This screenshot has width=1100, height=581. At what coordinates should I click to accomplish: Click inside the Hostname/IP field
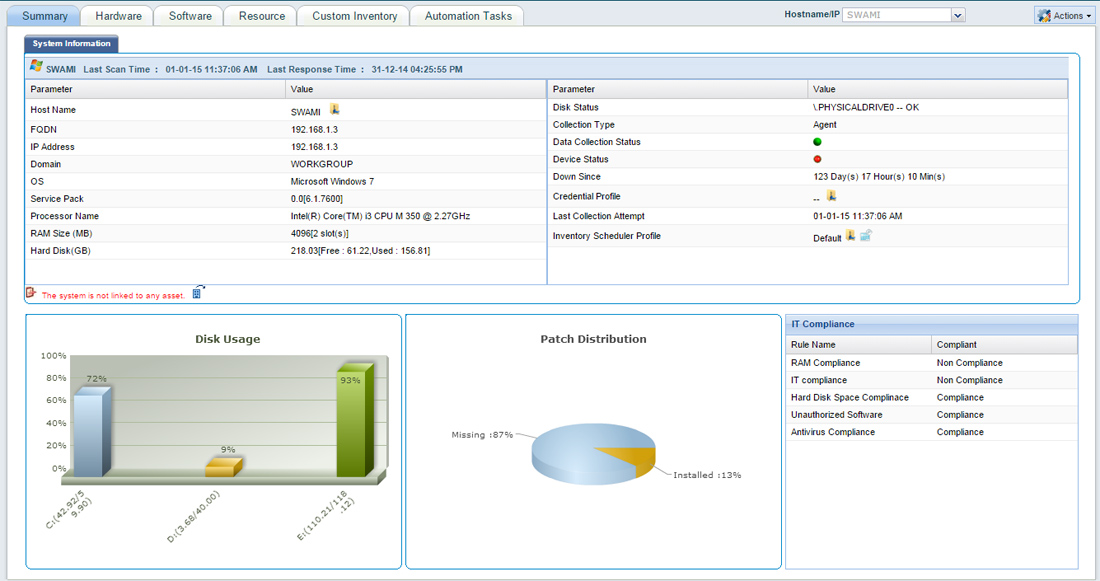coord(897,15)
